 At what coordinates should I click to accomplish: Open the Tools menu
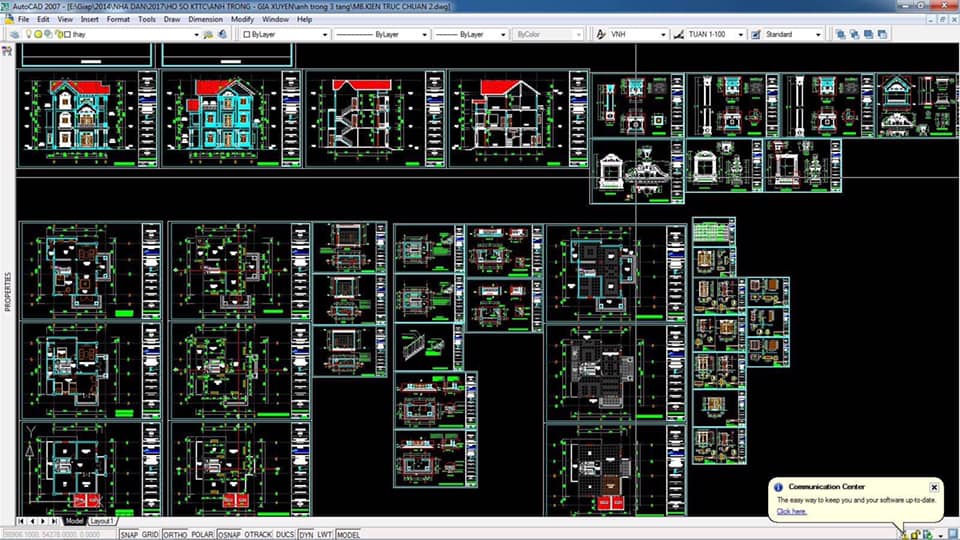coord(147,20)
